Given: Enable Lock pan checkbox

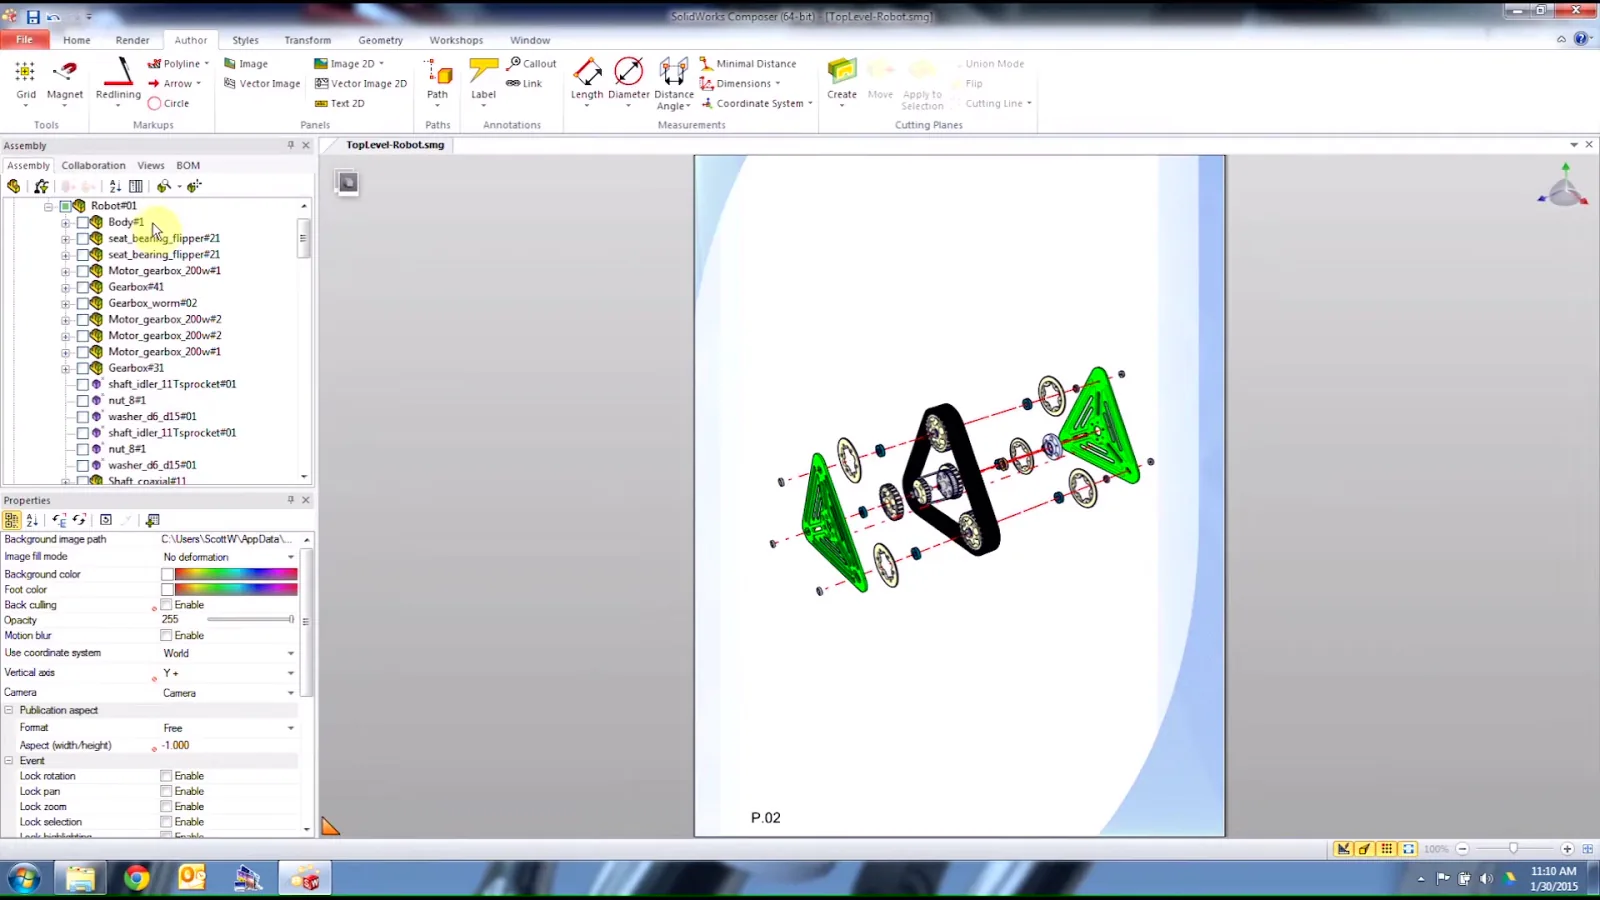Looking at the screenshot, I should click(167, 791).
